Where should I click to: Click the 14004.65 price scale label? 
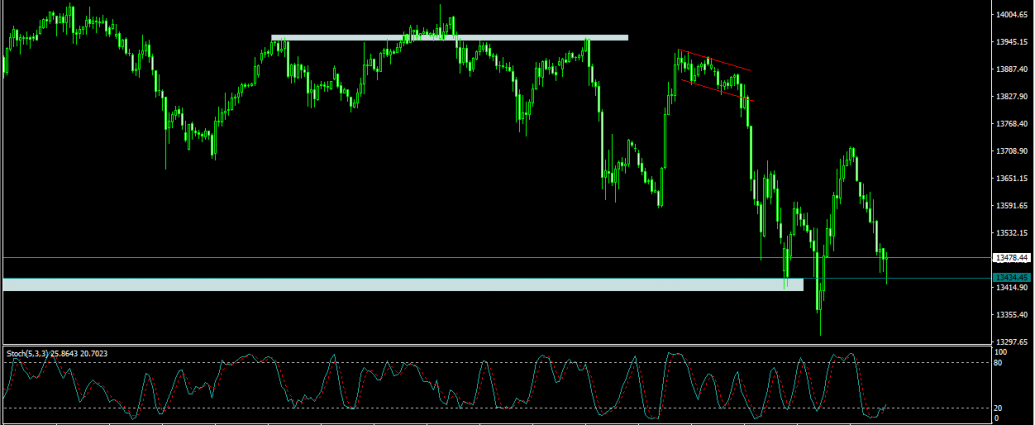(x=1014, y=14)
